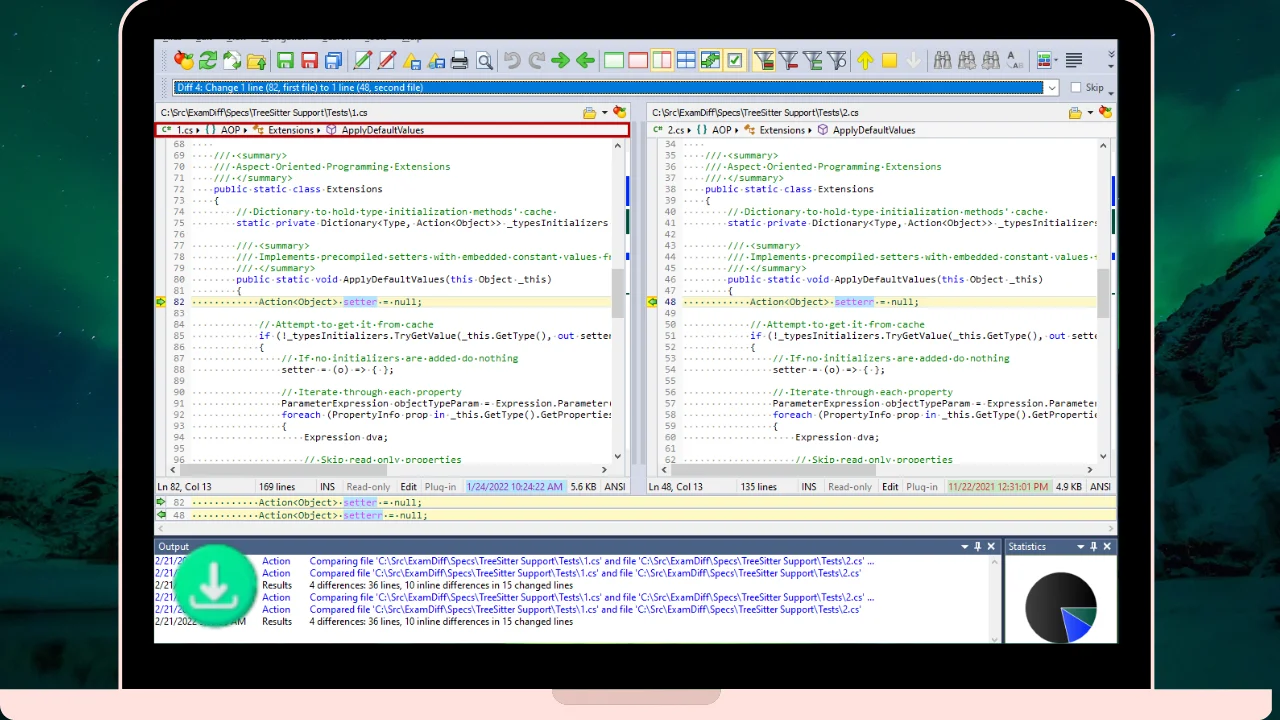
Task: Click the A-AB Replace icon
Action: pos(1015,61)
